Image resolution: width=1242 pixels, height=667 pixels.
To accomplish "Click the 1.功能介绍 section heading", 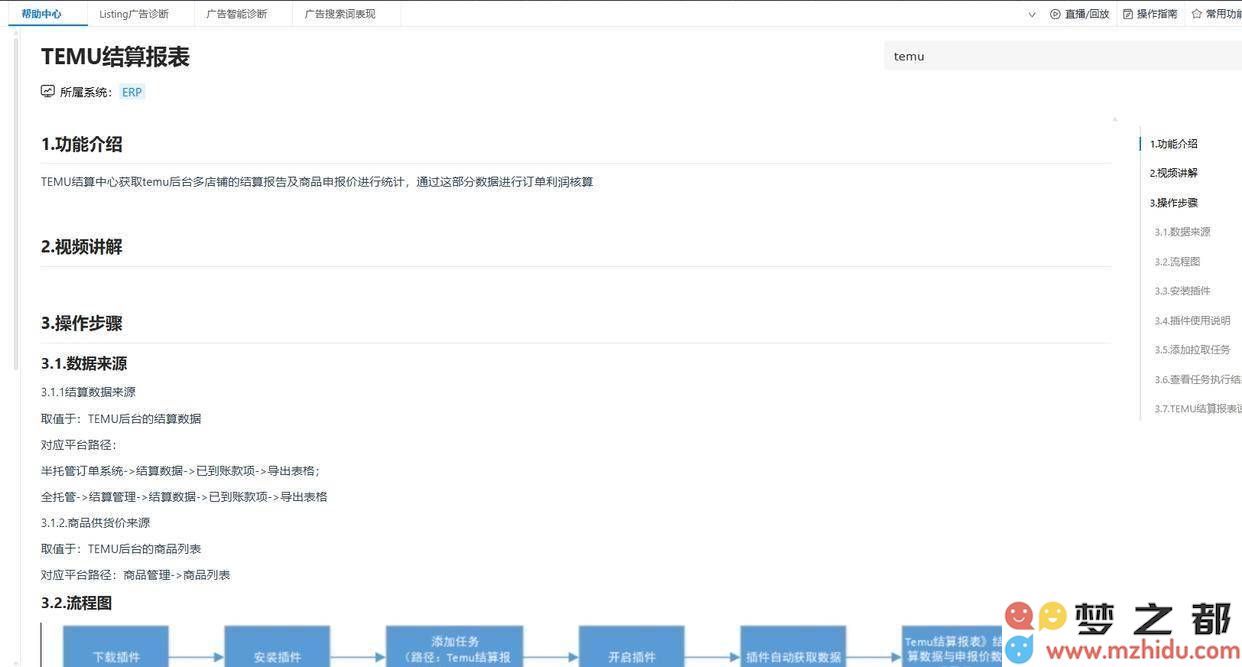I will (x=82, y=144).
